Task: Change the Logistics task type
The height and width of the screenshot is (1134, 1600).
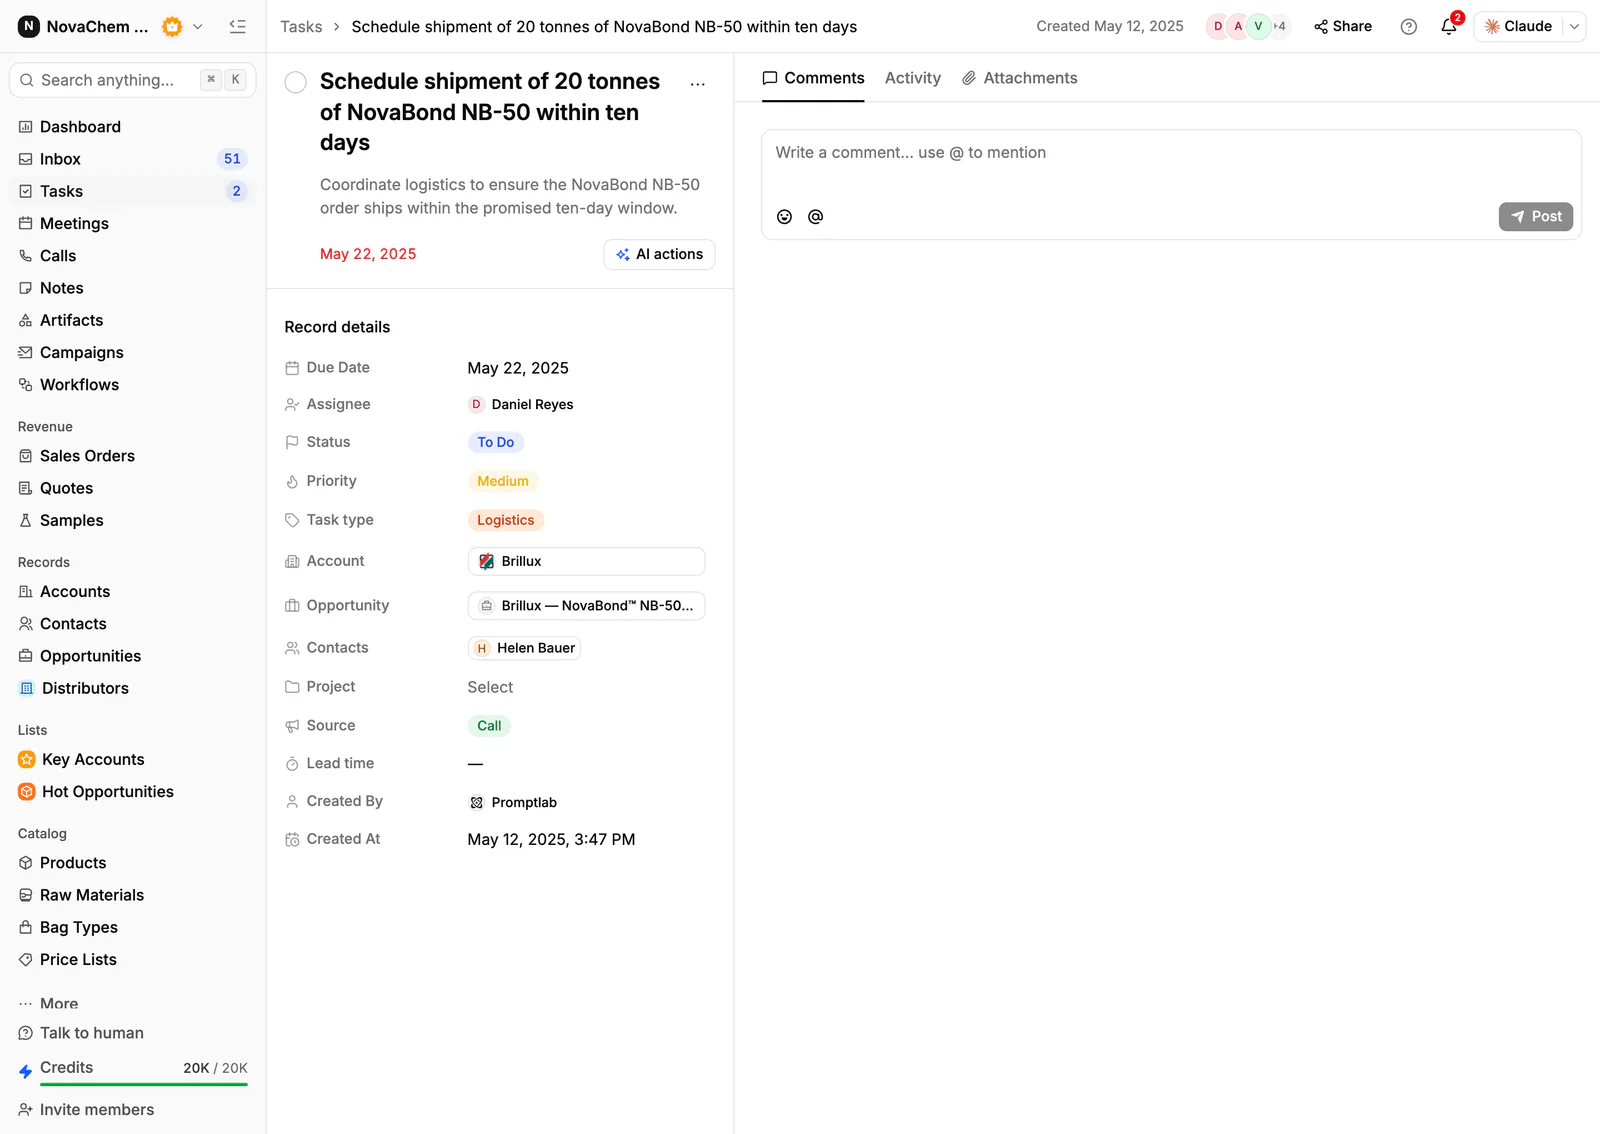Action: click(505, 521)
